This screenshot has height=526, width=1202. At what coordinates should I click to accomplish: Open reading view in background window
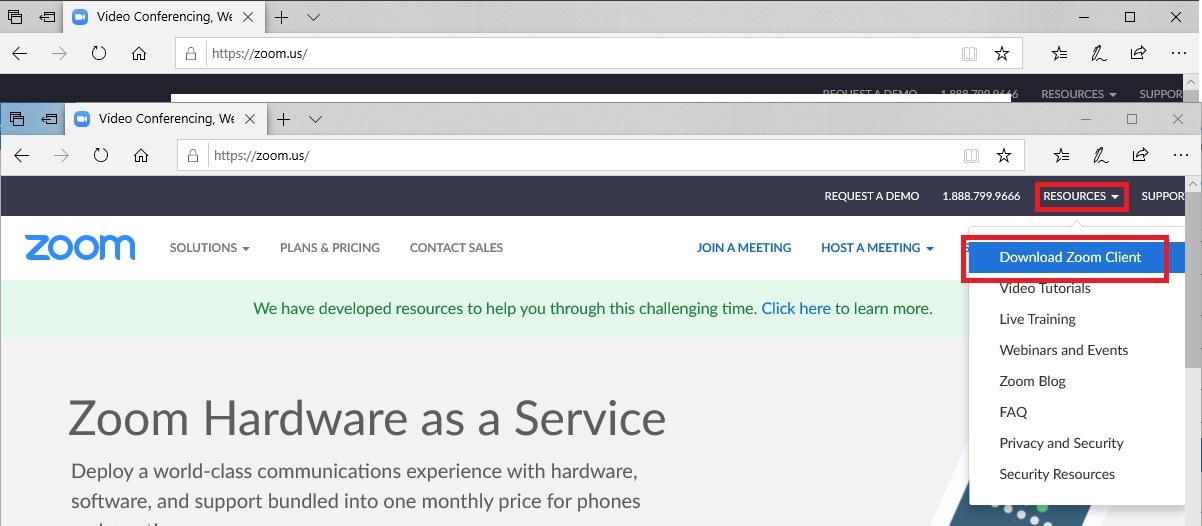[969, 53]
